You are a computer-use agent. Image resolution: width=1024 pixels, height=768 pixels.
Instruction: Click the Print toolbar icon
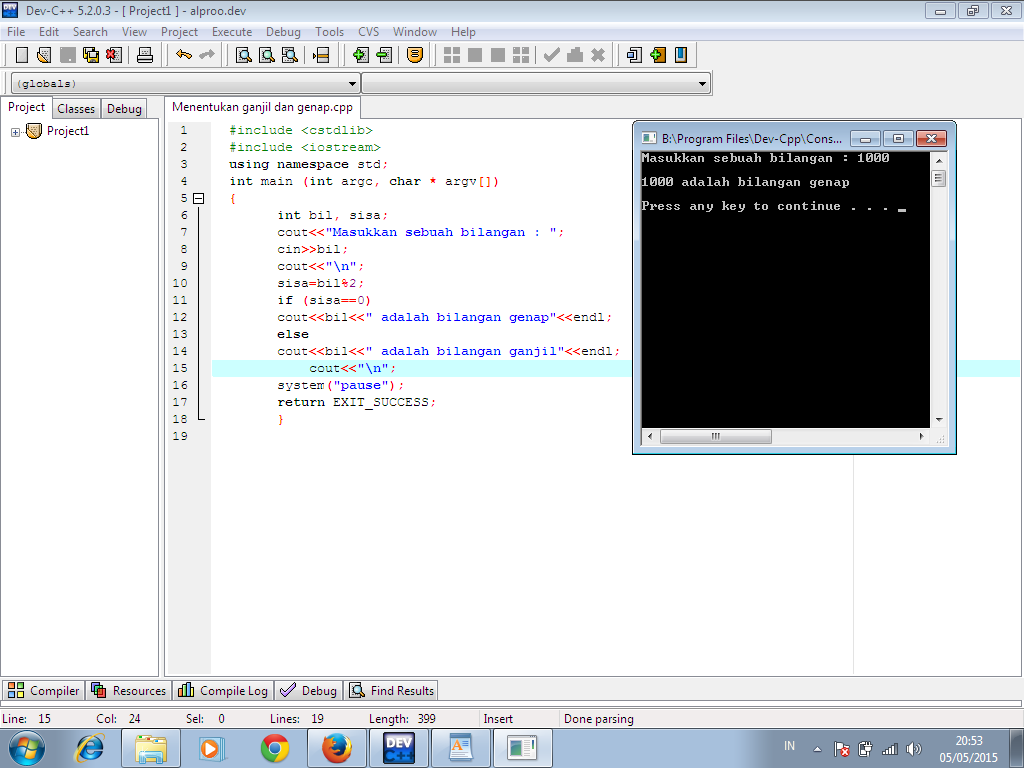(145, 55)
